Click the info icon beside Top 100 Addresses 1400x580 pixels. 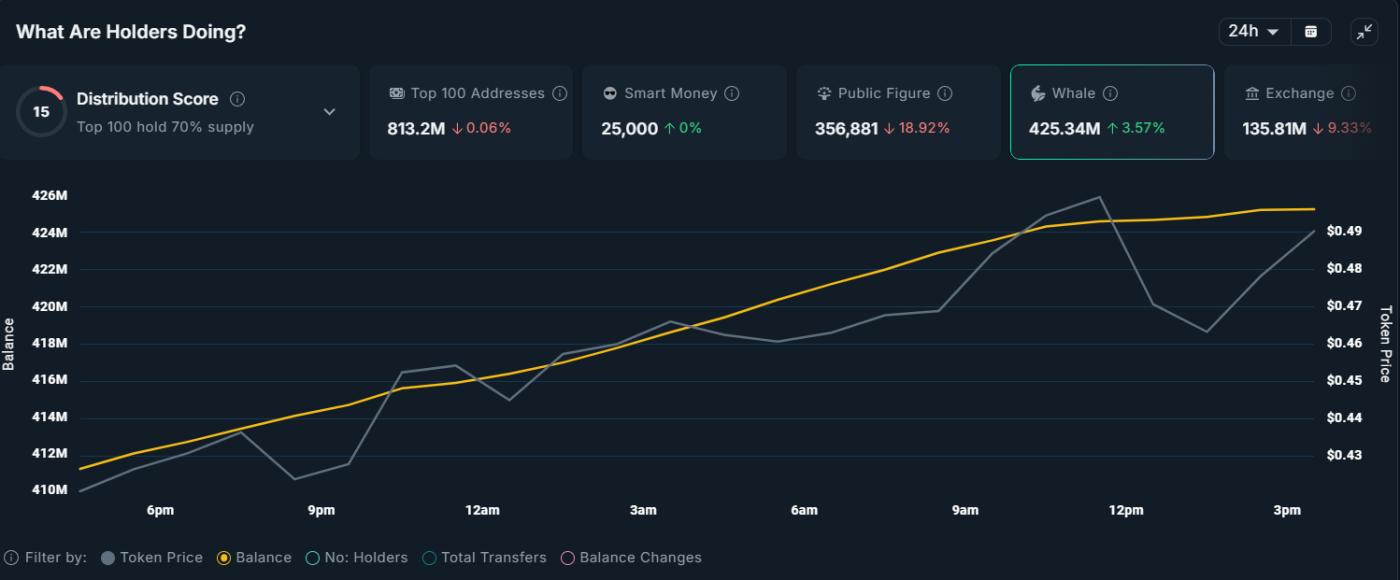click(560, 93)
